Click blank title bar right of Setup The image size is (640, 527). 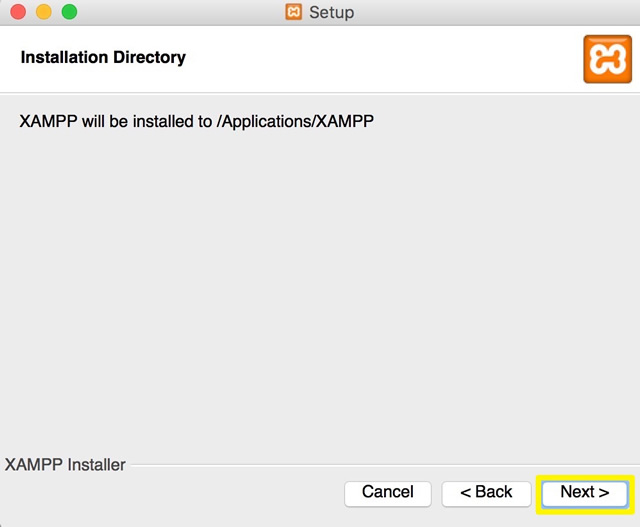[x=490, y=12]
